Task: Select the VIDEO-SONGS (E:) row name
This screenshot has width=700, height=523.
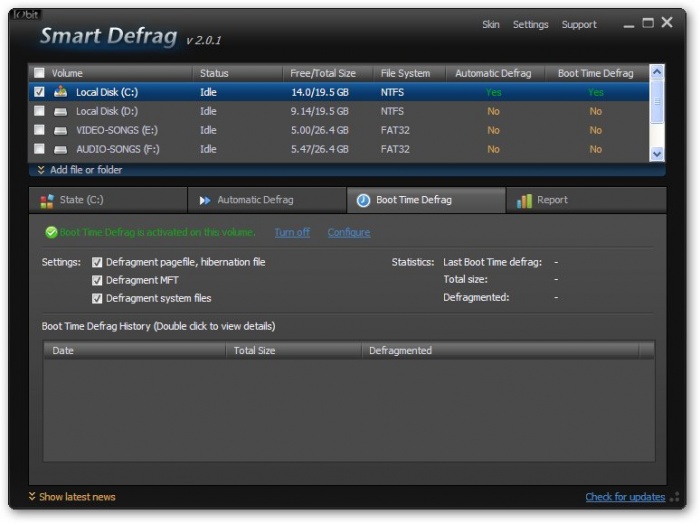Action: pos(117,130)
